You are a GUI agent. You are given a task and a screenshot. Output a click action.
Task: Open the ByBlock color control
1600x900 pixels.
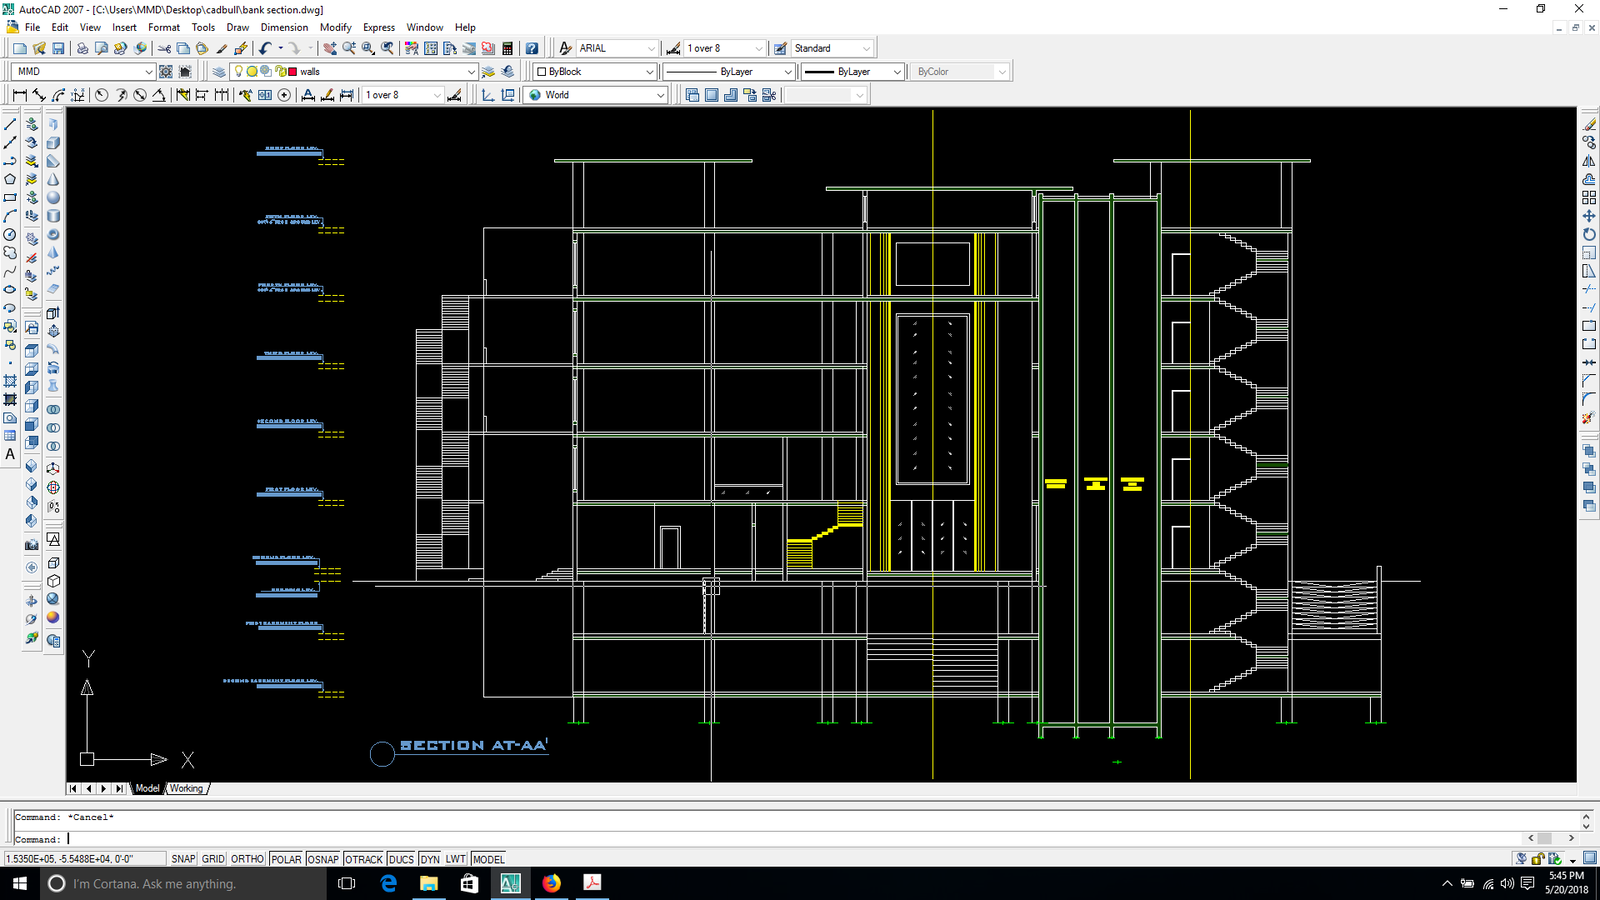(x=595, y=72)
